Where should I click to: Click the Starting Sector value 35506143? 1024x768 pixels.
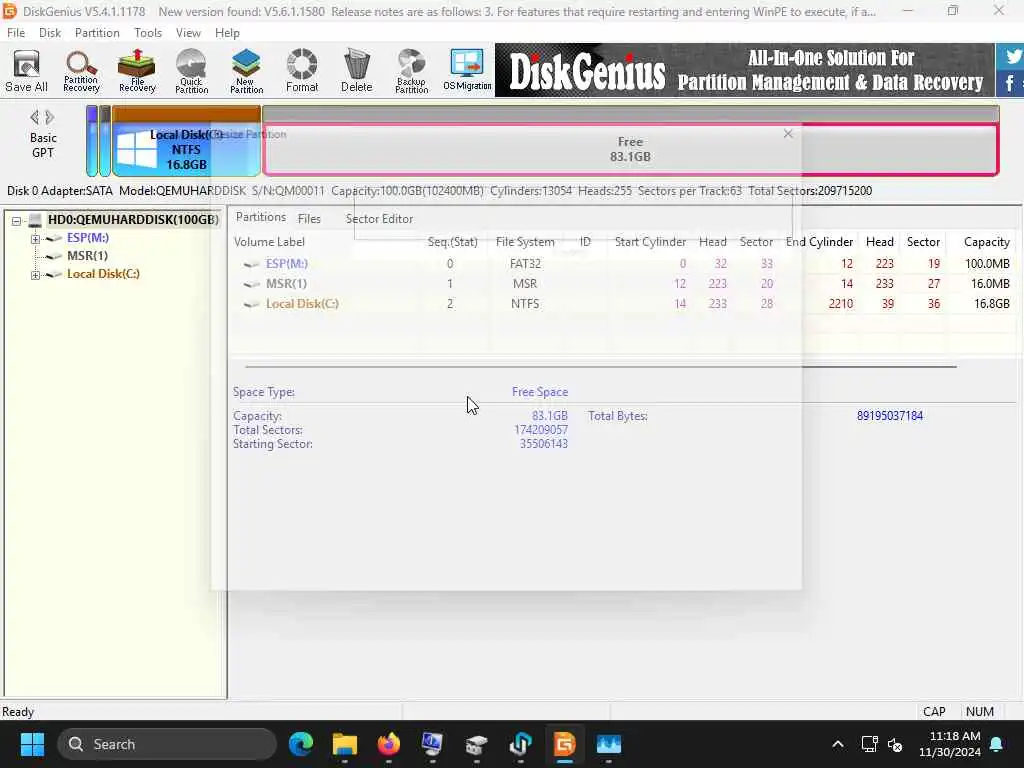[x=543, y=444]
